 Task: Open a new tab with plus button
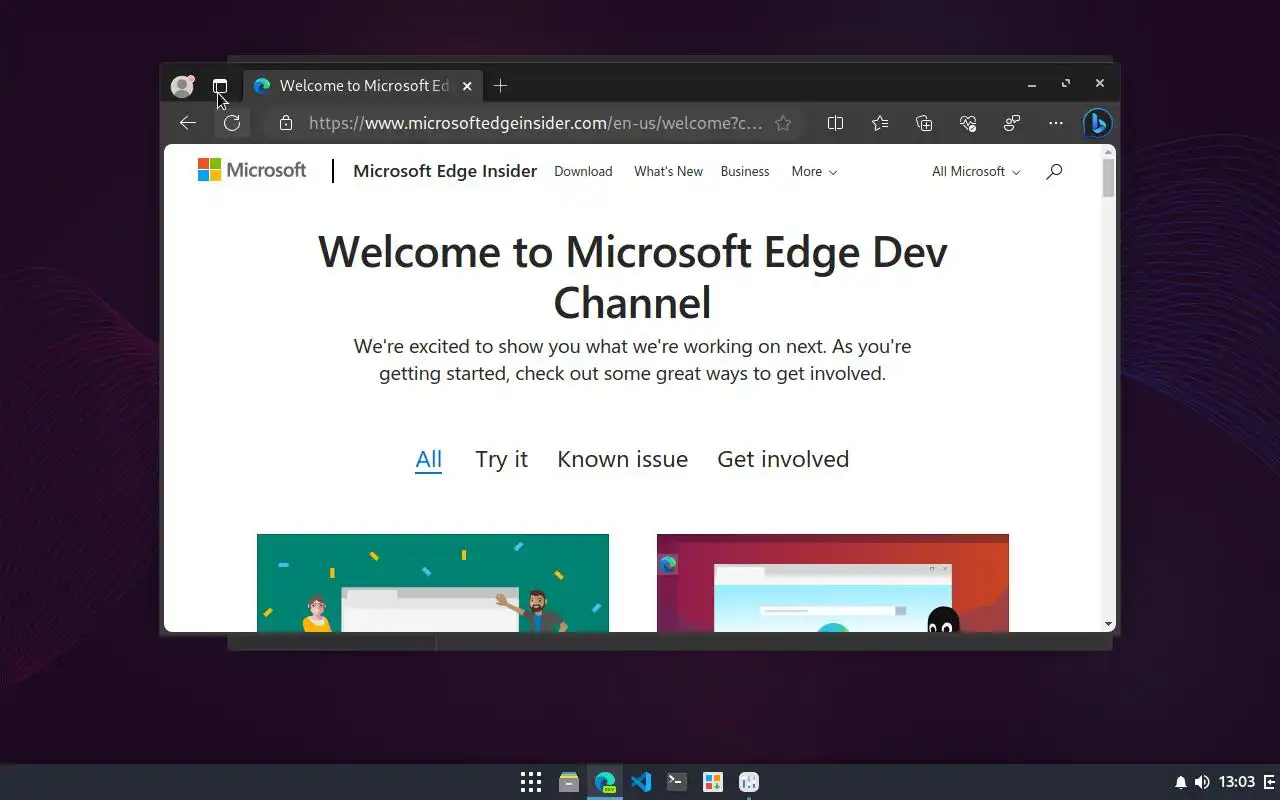tap(500, 86)
